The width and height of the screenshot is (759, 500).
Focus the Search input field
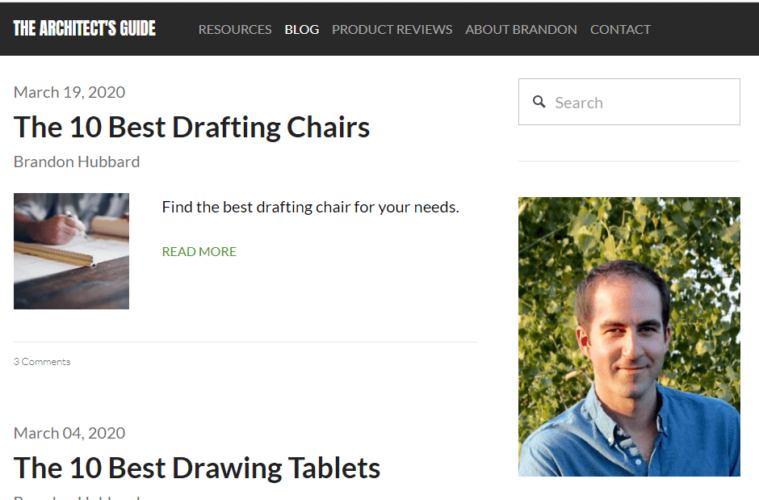pyautogui.click(x=640, y=102)
